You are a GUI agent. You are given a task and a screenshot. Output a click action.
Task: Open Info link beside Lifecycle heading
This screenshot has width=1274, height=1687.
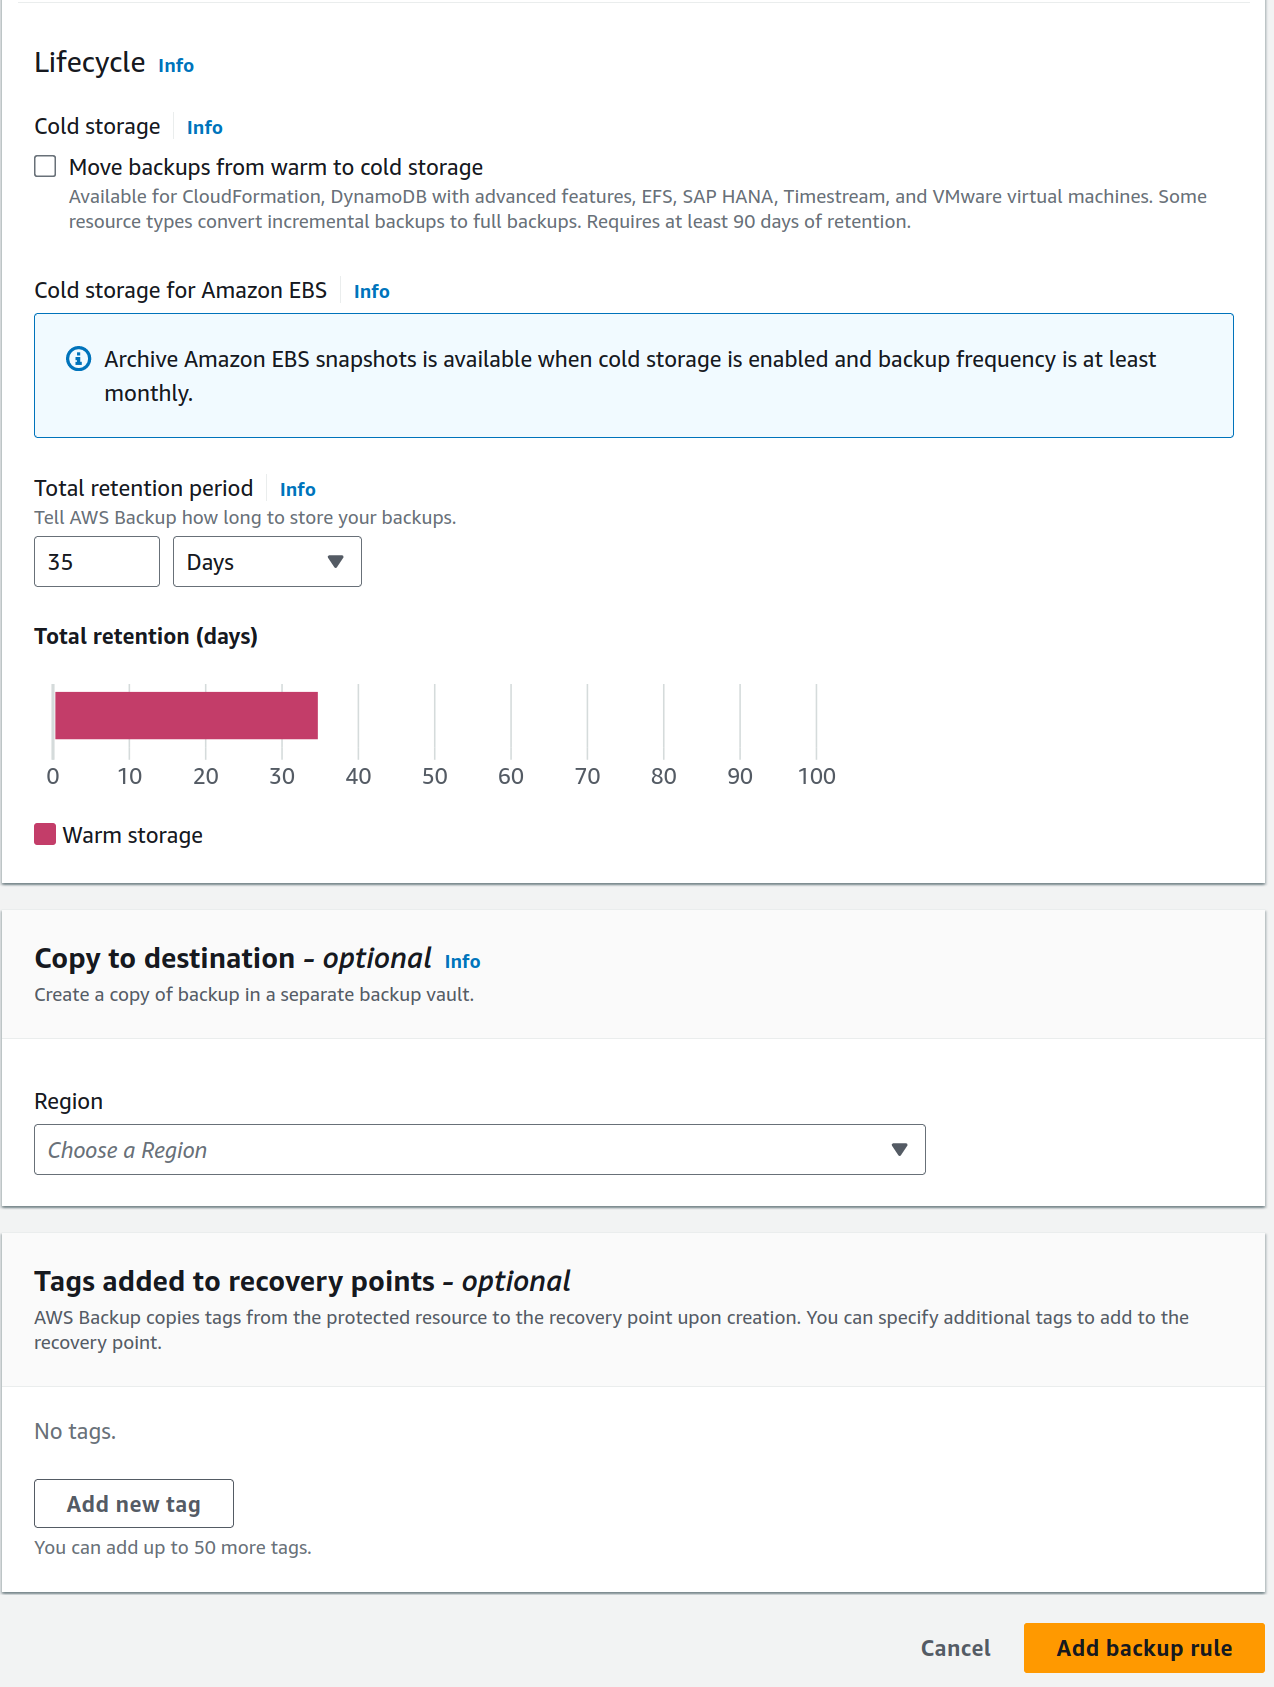pyautogui.click(x=176, y=66)
